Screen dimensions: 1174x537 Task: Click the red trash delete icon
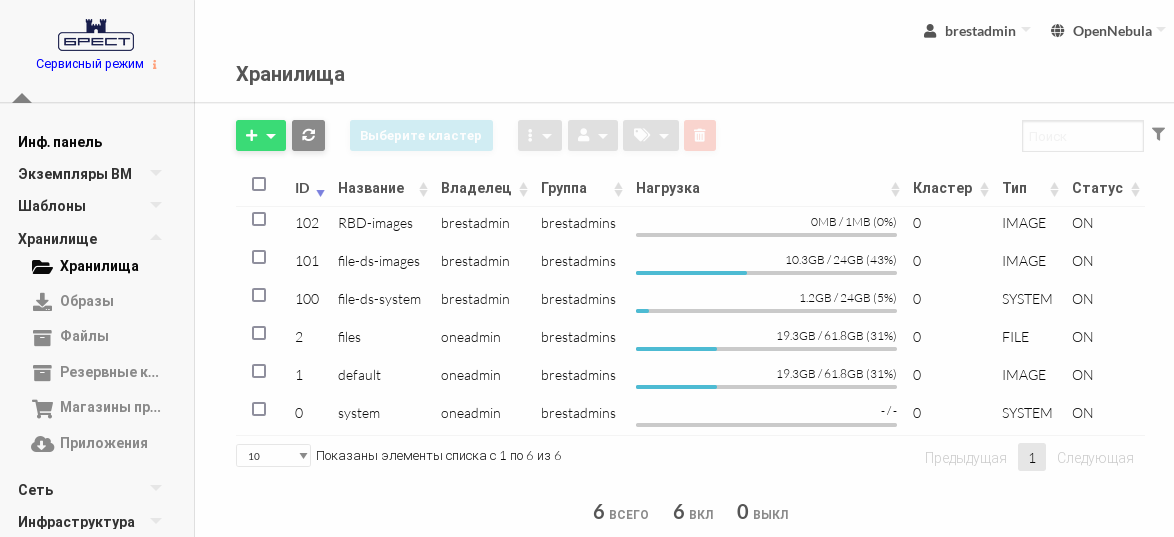click(699, 136)
